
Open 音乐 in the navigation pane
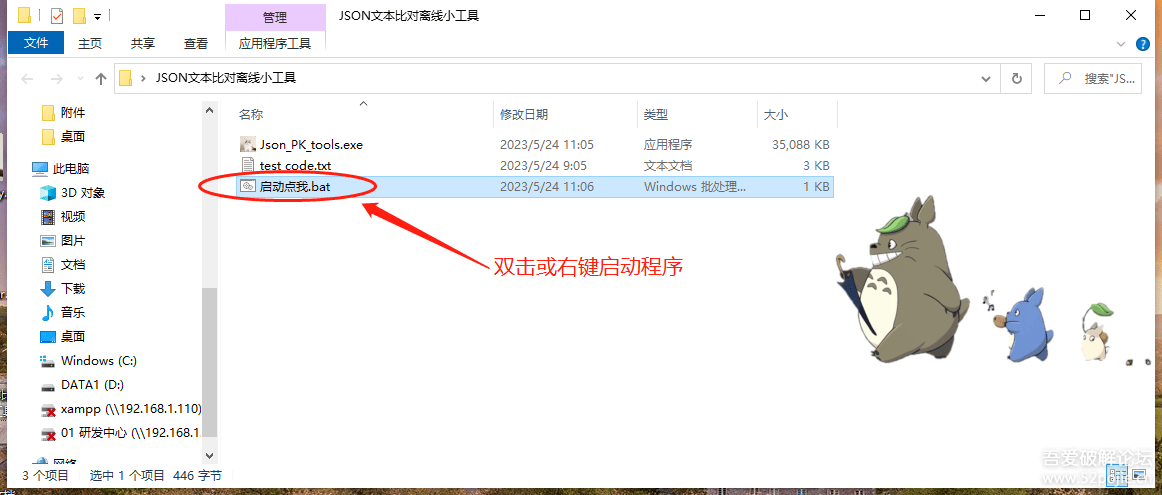[x=73, y=313]
